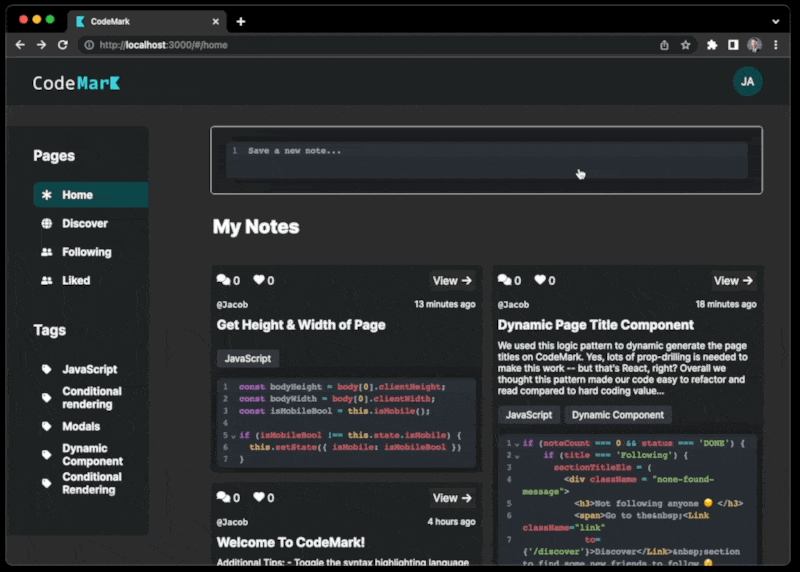The height and width of the screenshot is (572, 800).
Task: Filter by Conditional Rendering capitalized tag
Action: coord(92,483)
